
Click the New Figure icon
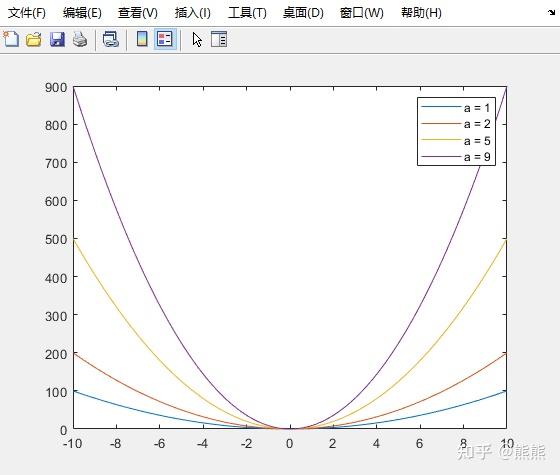point(11,39)
